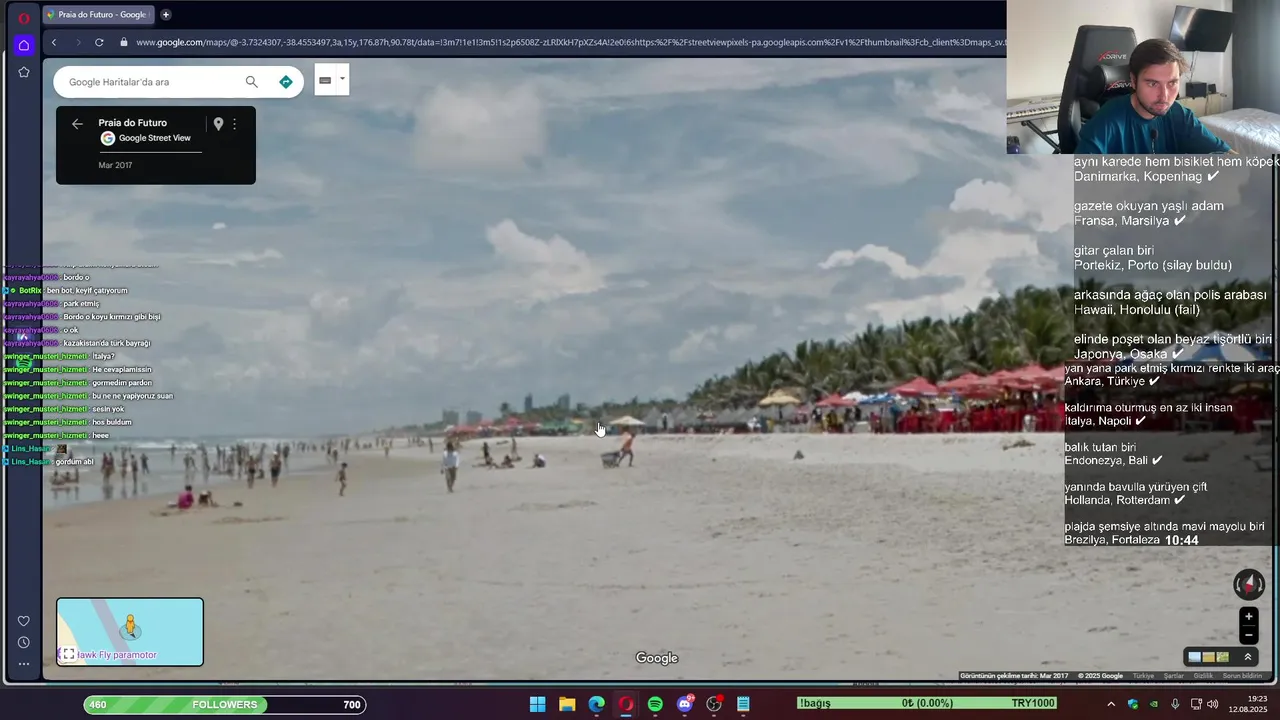This screenshot has width=1280, height=720.
Task: Open a new browser tab
Action: click(x=166, y=15)
